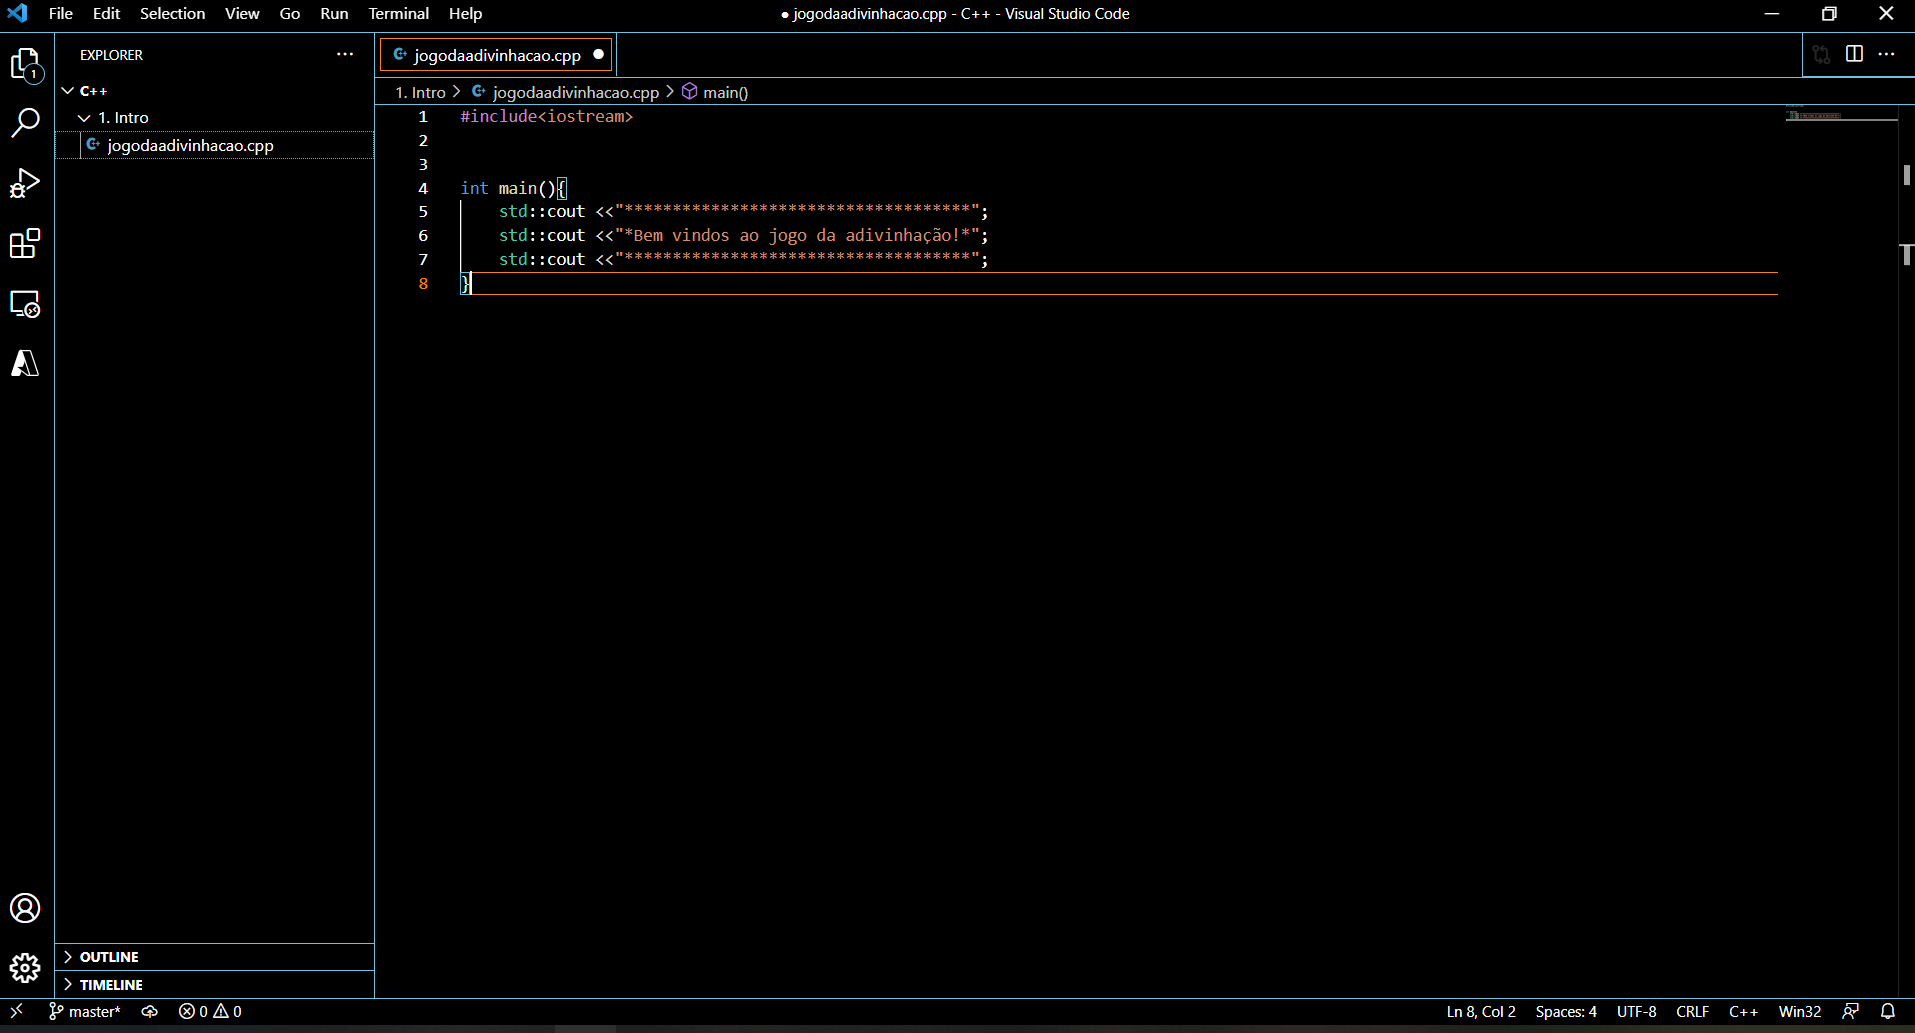This screenshot has height=1033, width=1915.
Task: Expand the OUTLINE section
Action: coord(214,957)
